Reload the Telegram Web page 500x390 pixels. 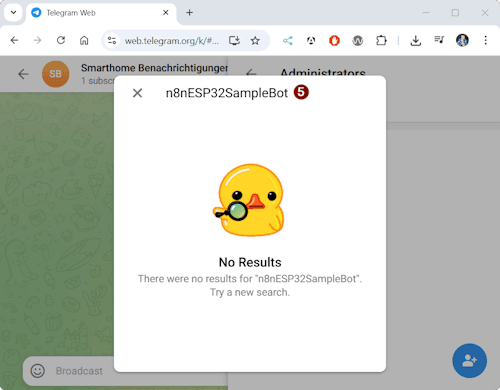coord(61,41)
